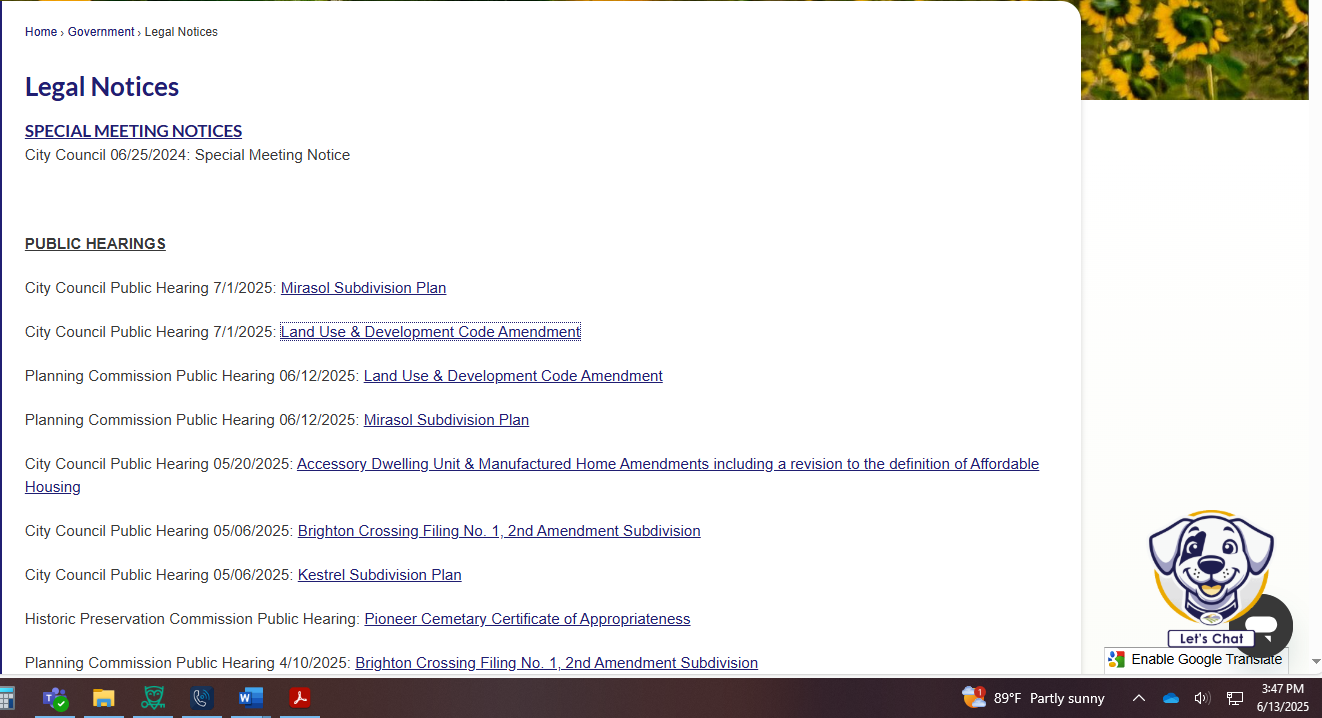The height and width of the screenshot is (718, 1322).
Task: Open the Special Meeting Notices link
Action: tap(133, 131)
